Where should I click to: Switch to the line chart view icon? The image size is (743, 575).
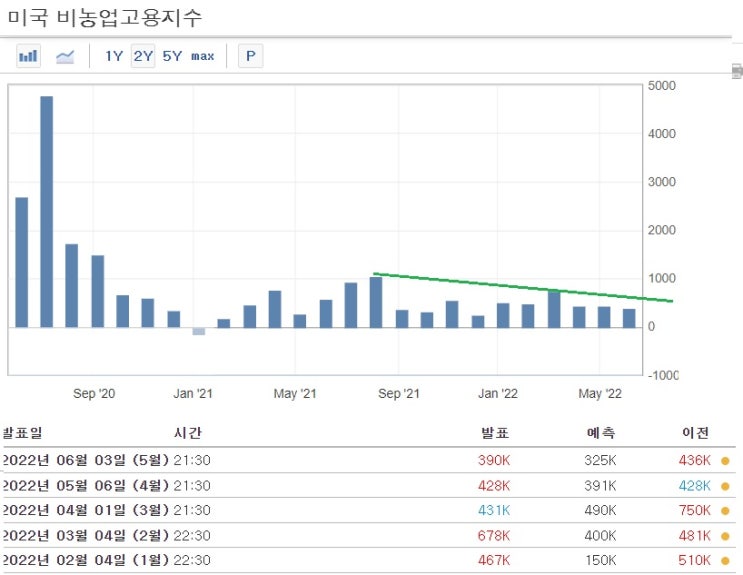pyautogui.click(x=65, y=56)
